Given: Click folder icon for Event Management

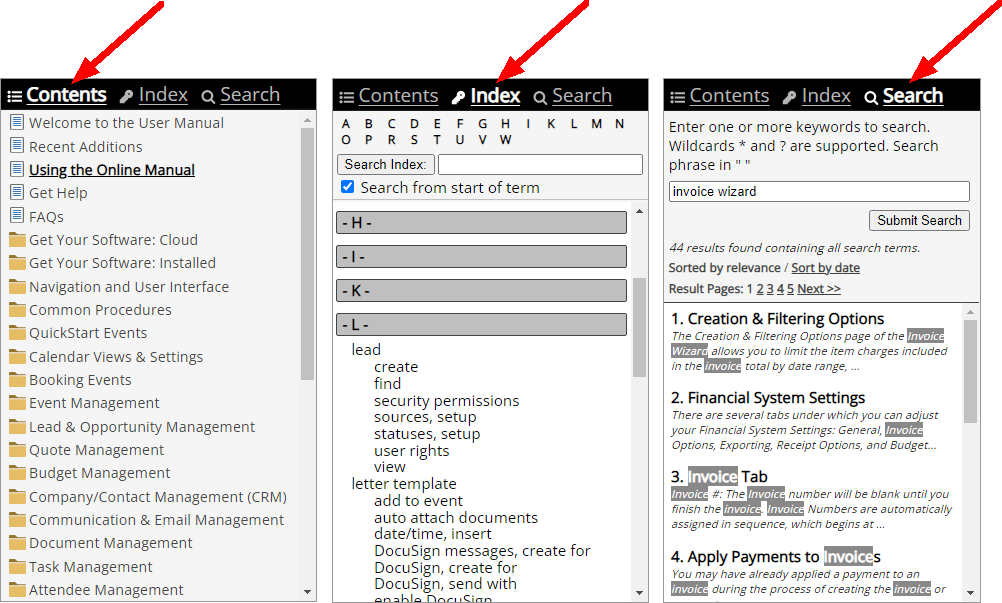Looking at the screenshot, I should coord(17,403).
